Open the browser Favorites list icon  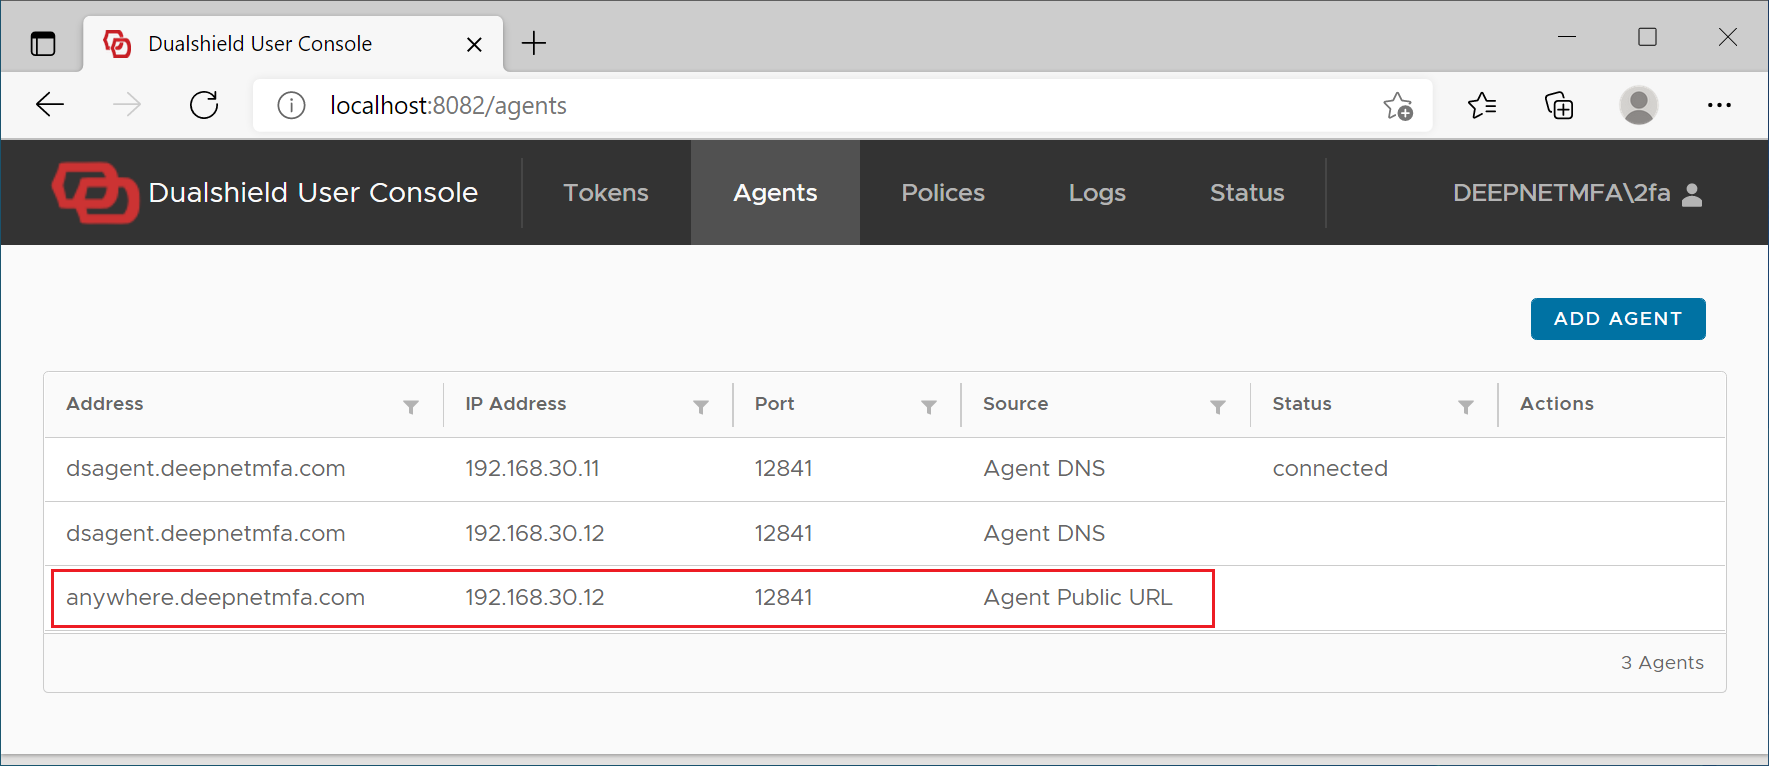point(1481,105)
